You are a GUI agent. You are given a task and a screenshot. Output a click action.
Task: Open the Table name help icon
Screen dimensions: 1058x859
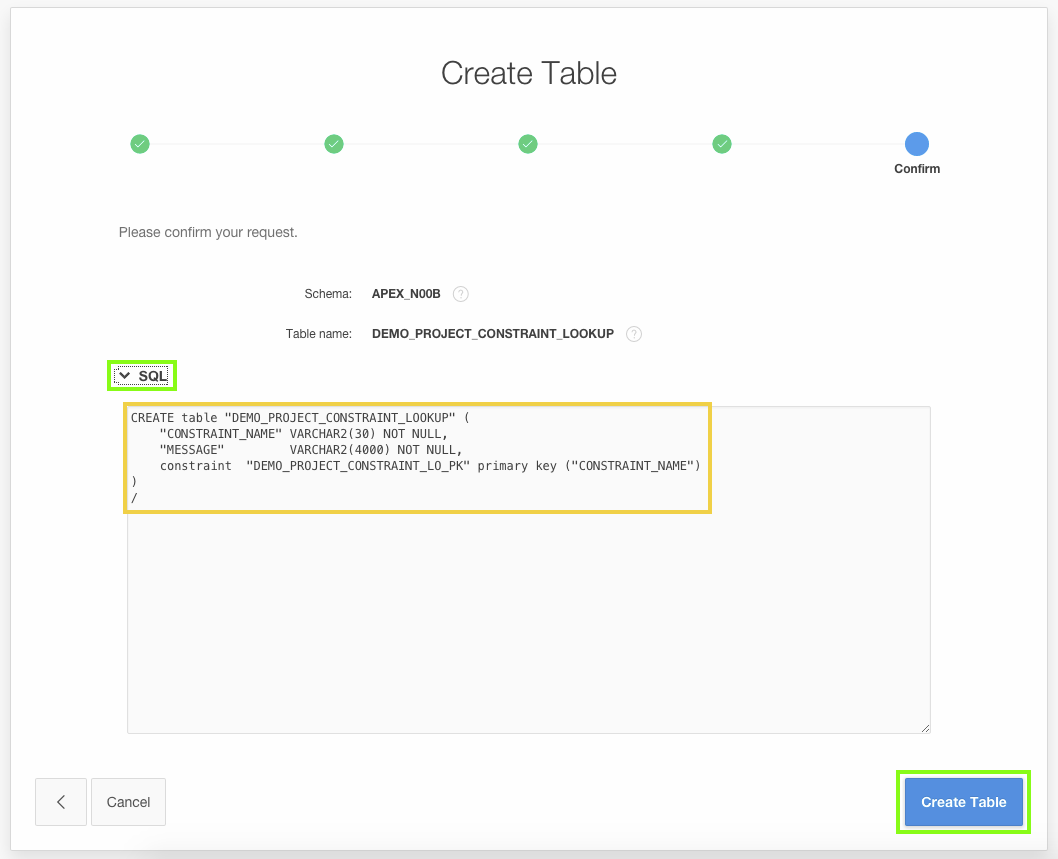633,333
